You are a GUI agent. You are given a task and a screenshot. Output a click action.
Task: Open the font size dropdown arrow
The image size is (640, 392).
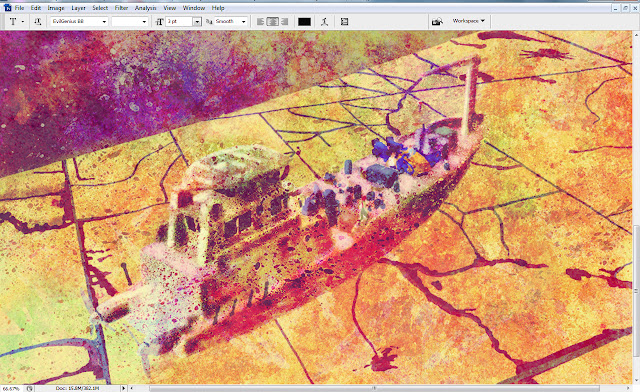197,22
